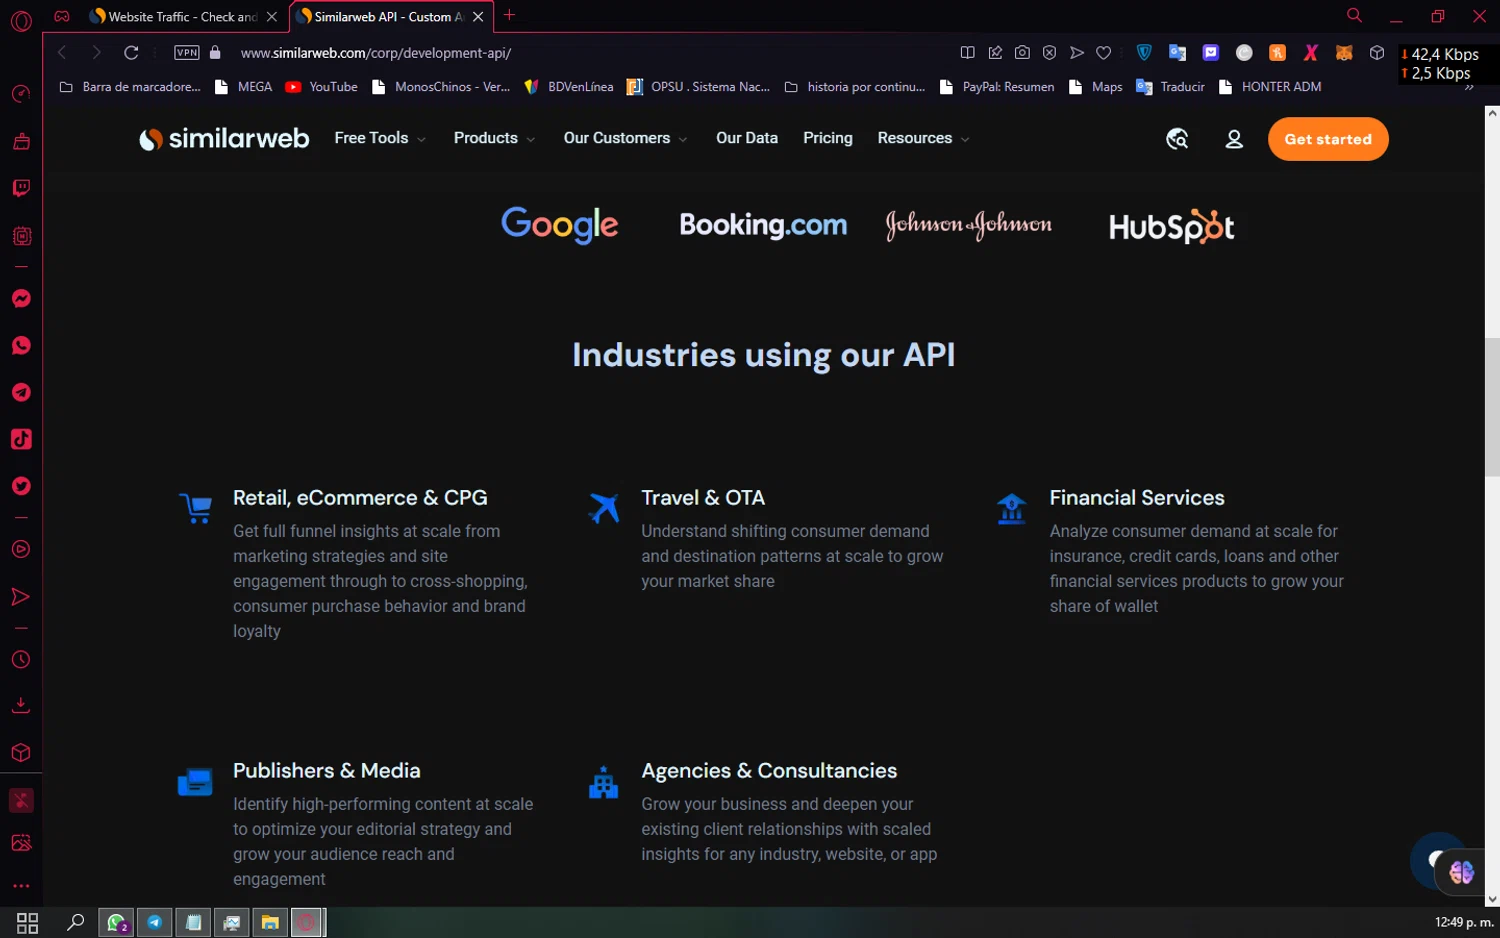The width and height of the screenshot is (1500, 938).
Task: Expand the Free Tools dropdown menu
Action: coord(380,138)
